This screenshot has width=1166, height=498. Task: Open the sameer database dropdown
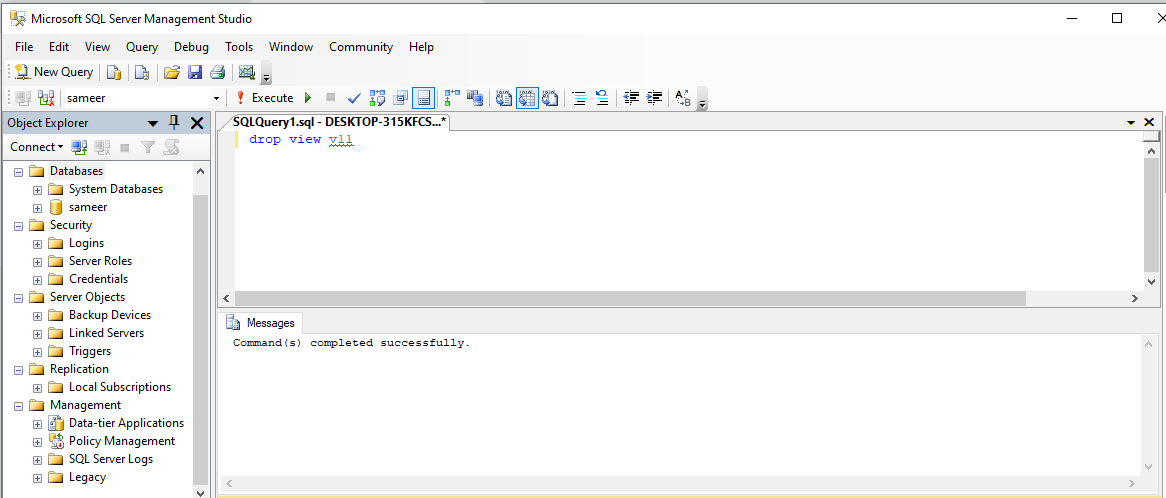[216, 98]
